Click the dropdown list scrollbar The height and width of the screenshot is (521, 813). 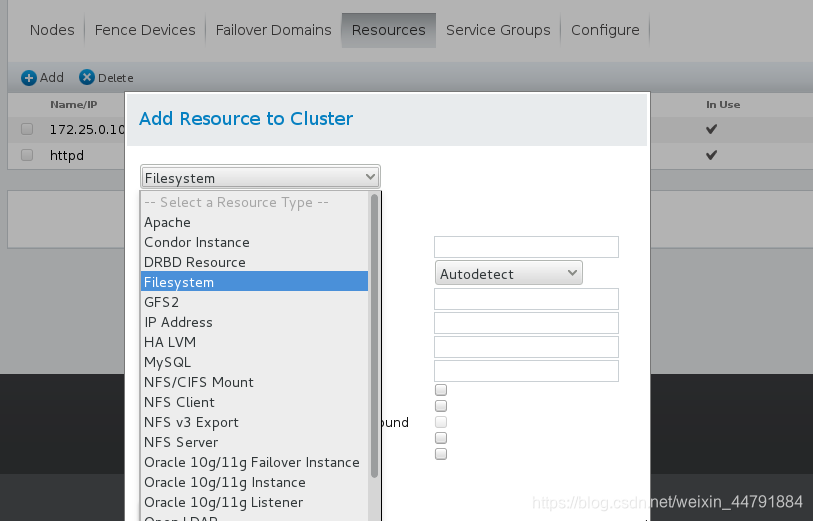click(x=374, y=336)
